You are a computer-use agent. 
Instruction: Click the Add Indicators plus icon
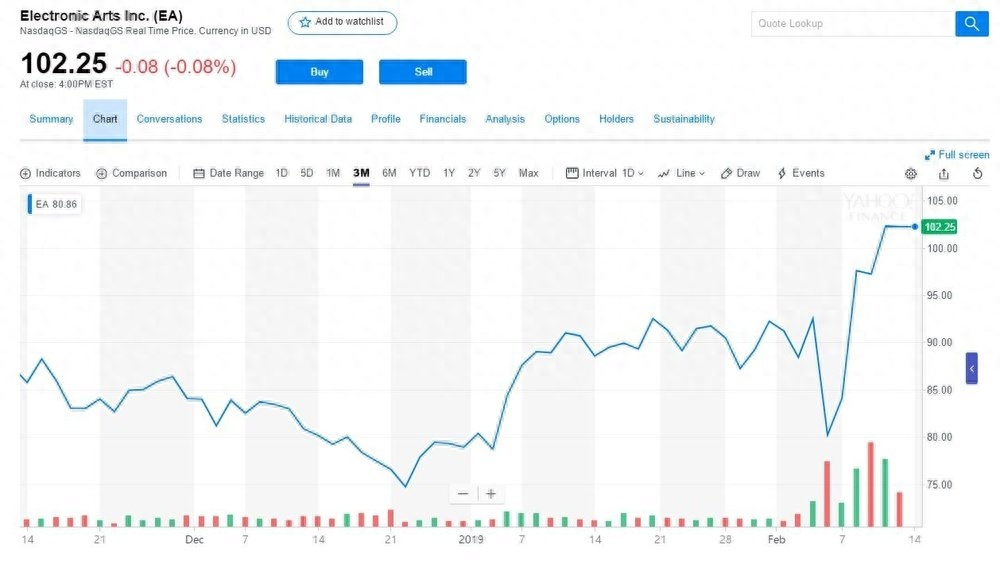(x=26, y=173)
